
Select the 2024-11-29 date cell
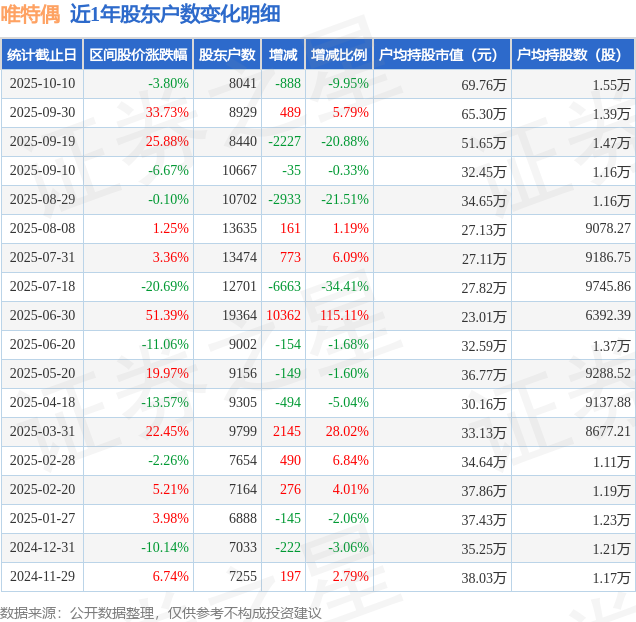42,577
